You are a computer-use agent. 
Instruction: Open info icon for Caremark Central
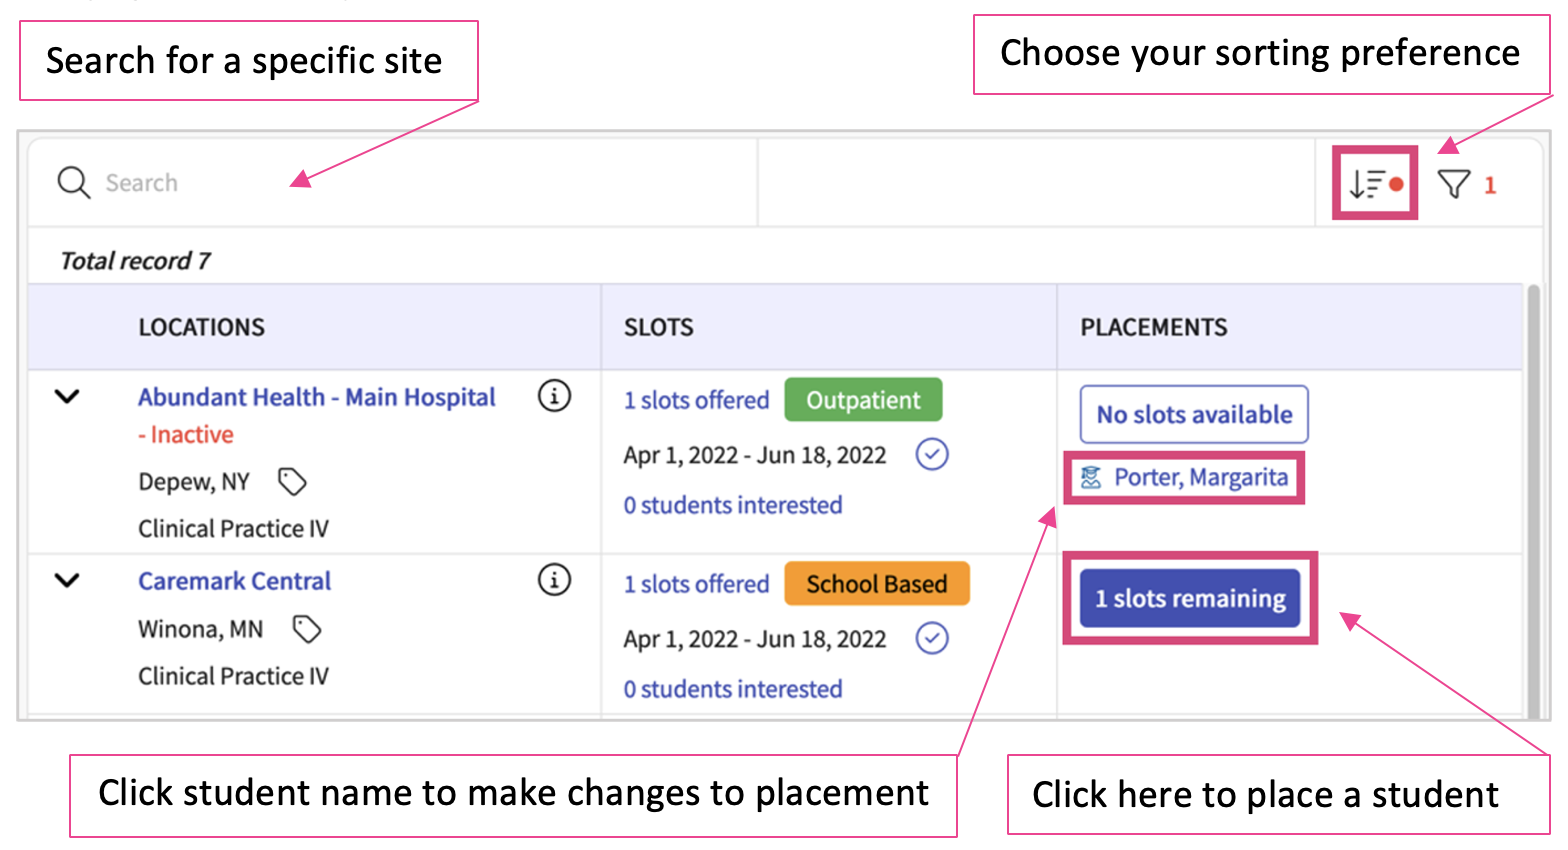[554, 580]
